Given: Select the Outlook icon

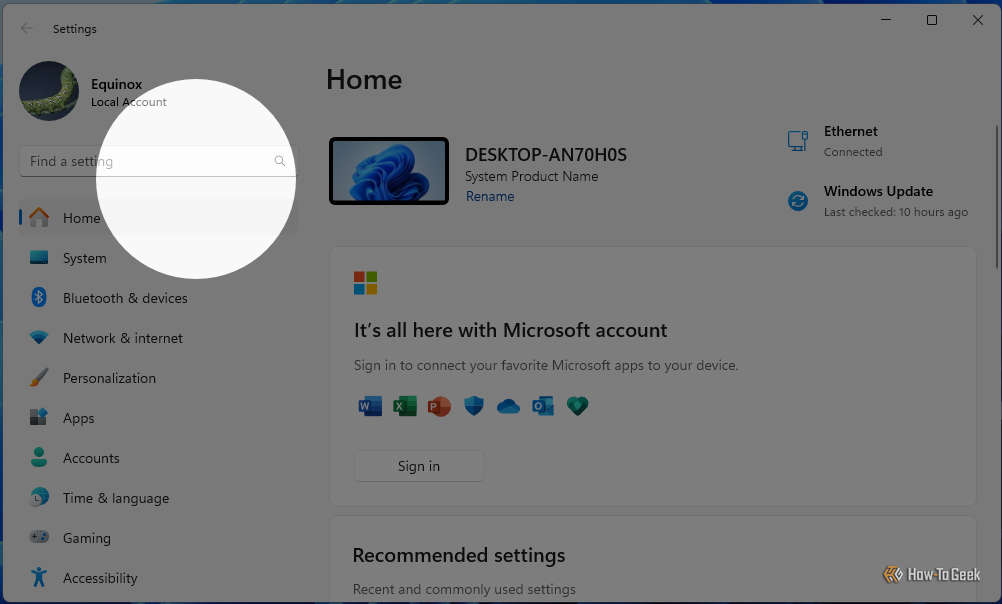Looking at the screenshot, I should [543, 406].
